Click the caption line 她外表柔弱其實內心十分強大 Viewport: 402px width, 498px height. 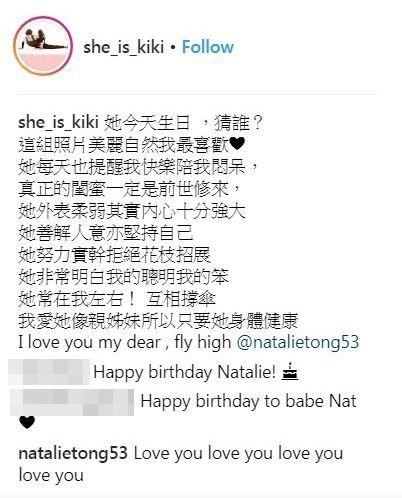tap(132, 211)
